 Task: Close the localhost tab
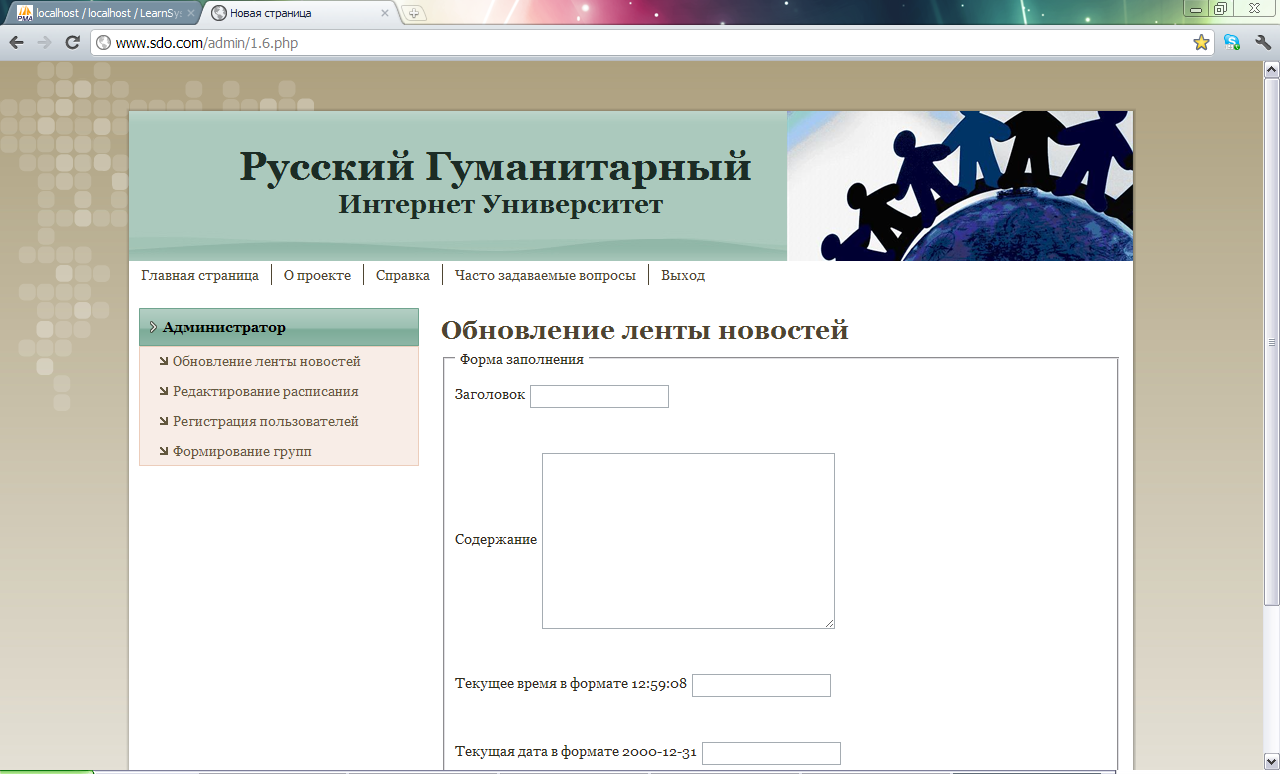coord(189,13)
